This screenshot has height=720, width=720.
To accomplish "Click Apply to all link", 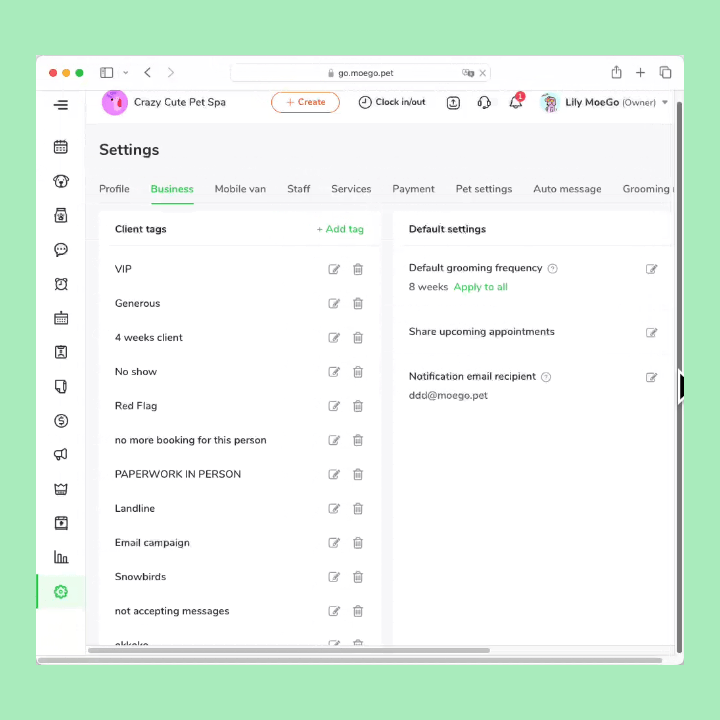I will coord(480,287).
